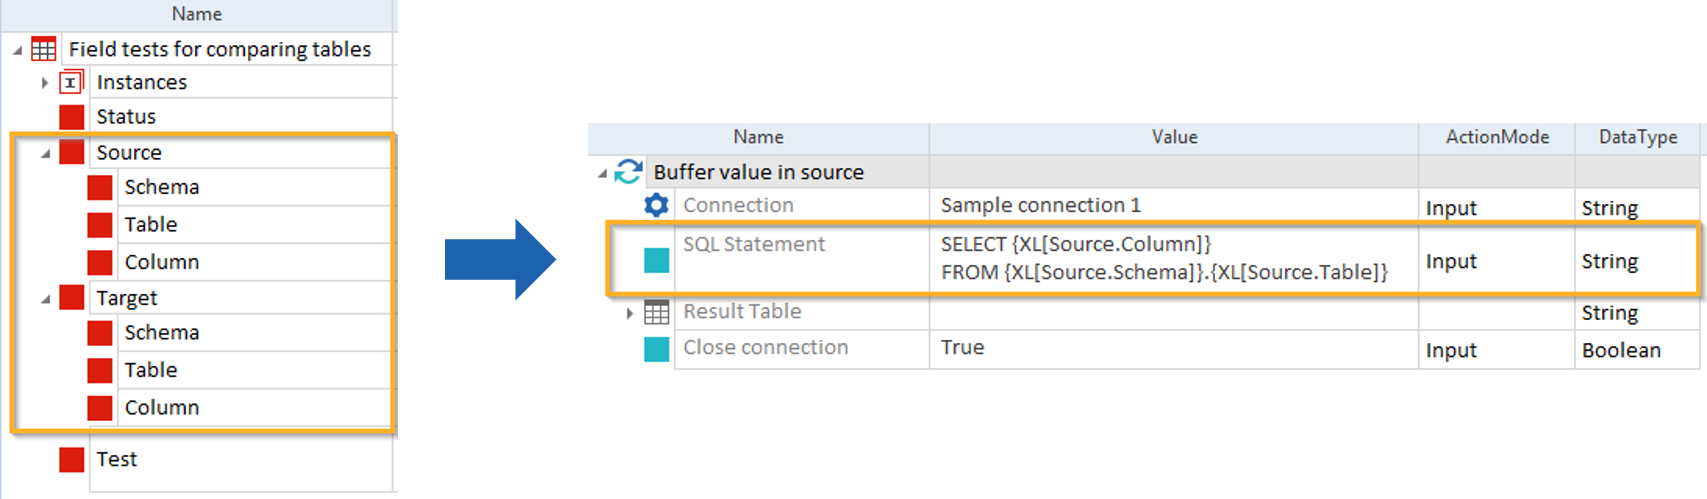1707x499 pixels.
Task: Collapse the Buffer value in source step
Action: coord(603,174)
